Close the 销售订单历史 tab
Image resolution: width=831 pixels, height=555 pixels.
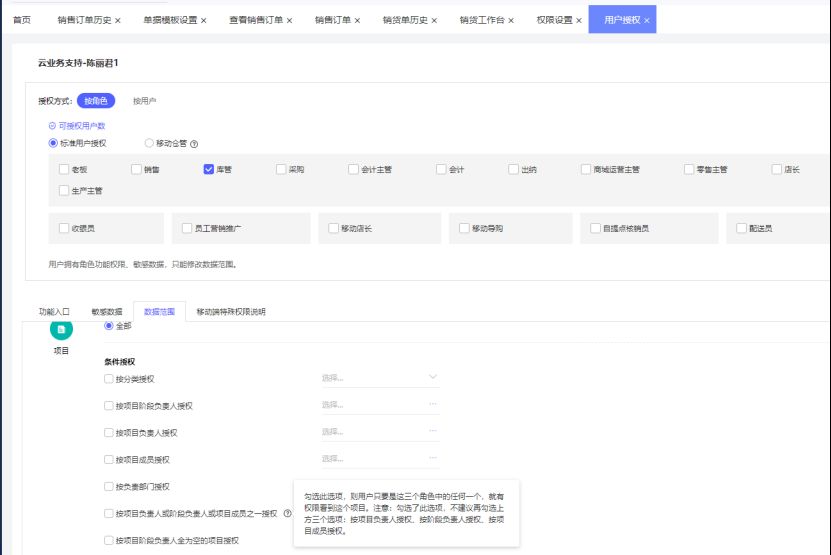pyautogui.click(x=118, y=20)
